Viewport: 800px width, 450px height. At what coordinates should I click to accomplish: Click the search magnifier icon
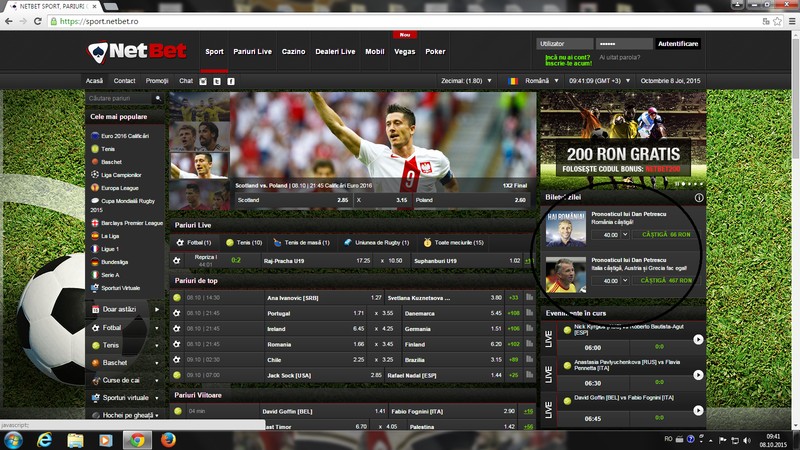click(x=158, y=98)
